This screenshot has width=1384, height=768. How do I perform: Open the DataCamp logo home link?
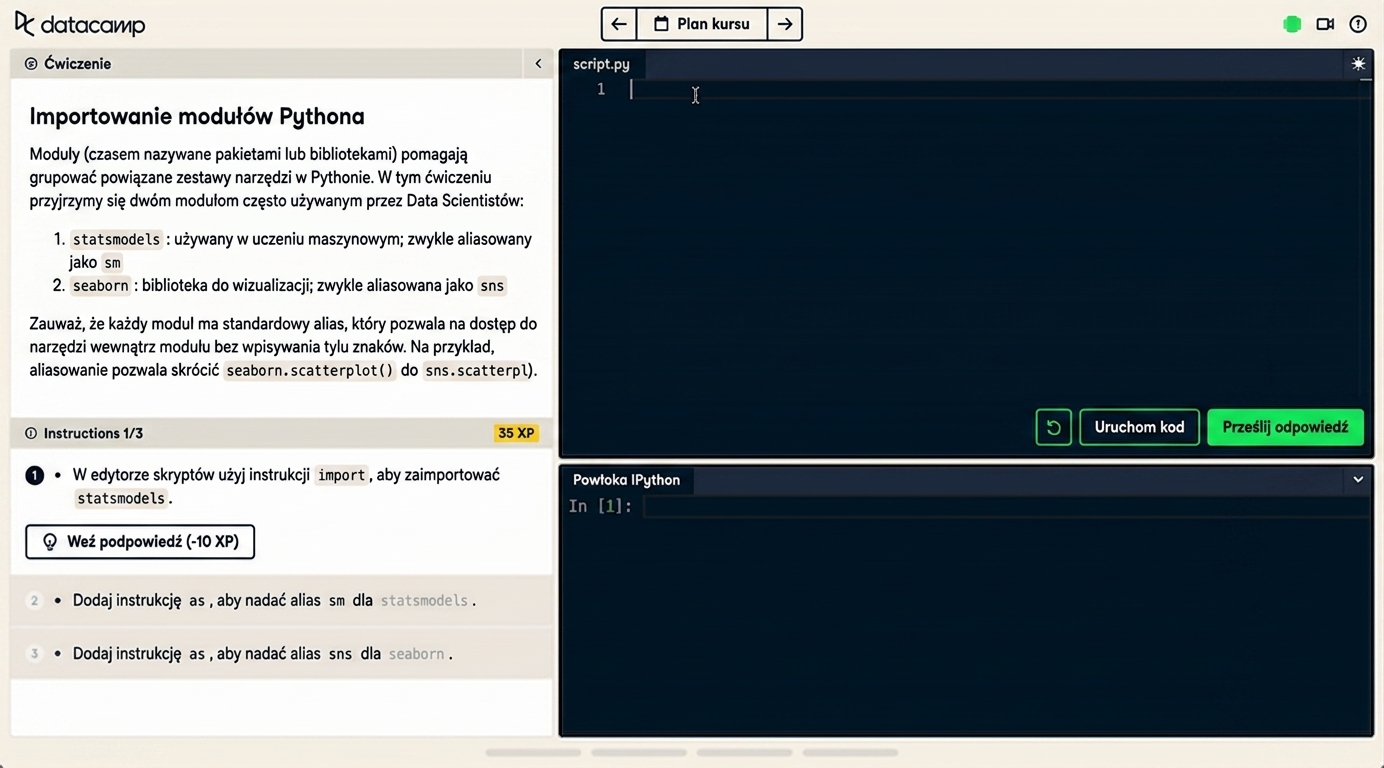click(80, 24)
